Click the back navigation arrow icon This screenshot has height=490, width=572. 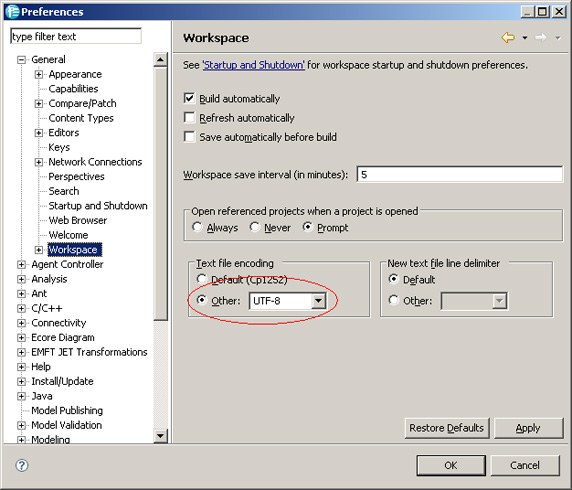tap(508, 37)
